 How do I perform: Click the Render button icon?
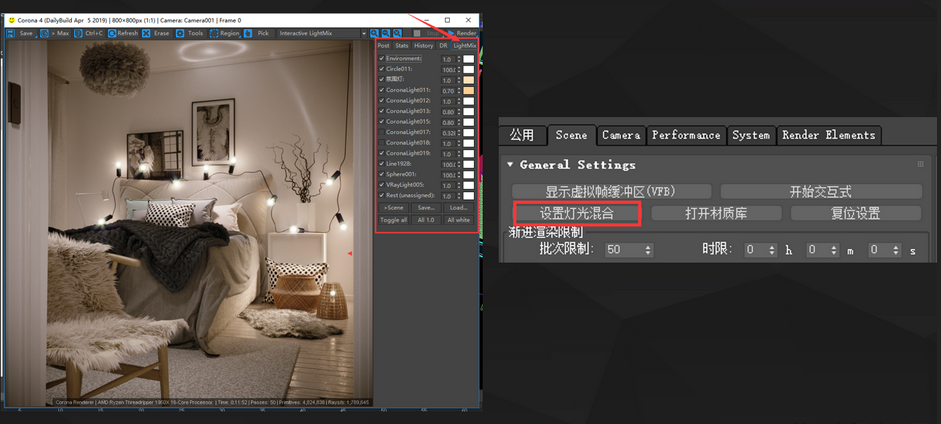[449, 33]
